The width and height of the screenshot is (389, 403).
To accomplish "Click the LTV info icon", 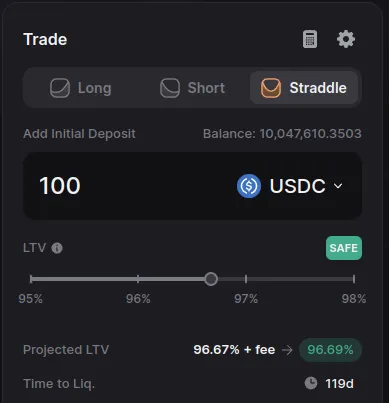I will 57,248.
